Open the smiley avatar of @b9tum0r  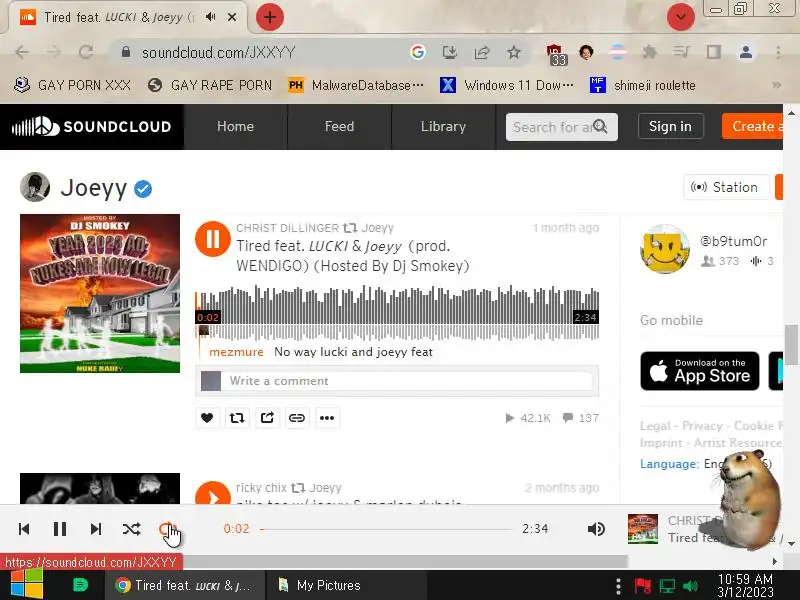click(665, 248)
